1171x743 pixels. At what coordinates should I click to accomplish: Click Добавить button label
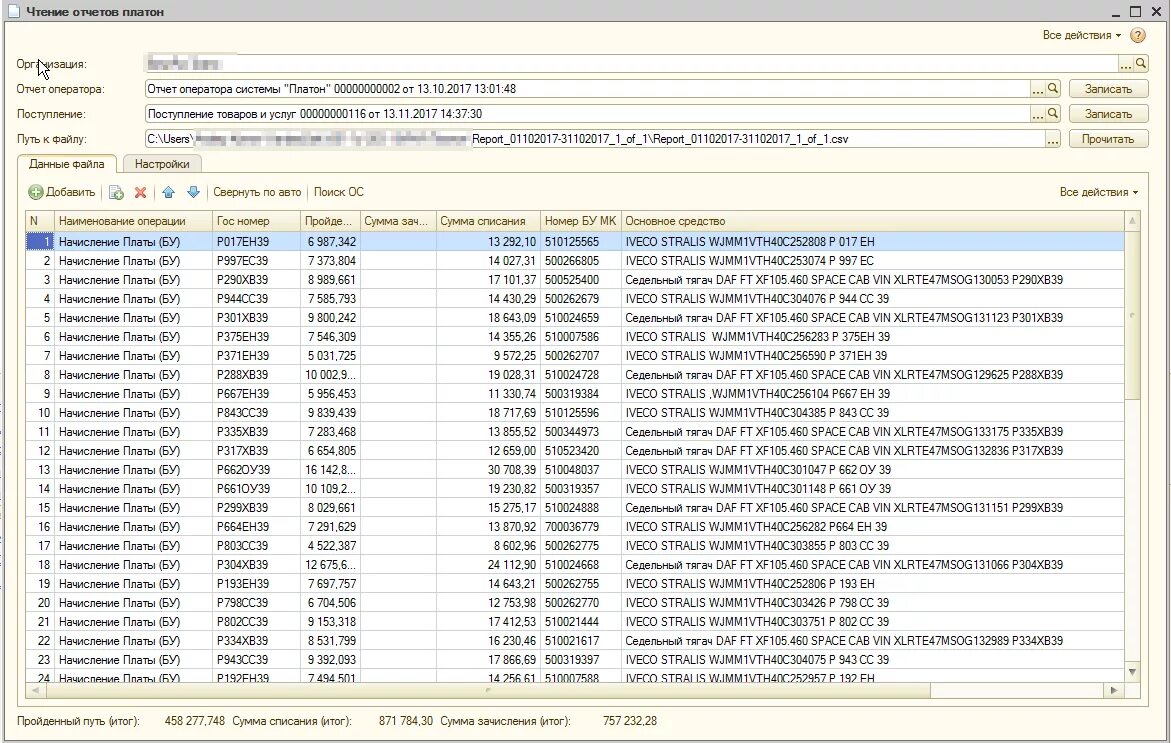70,192
